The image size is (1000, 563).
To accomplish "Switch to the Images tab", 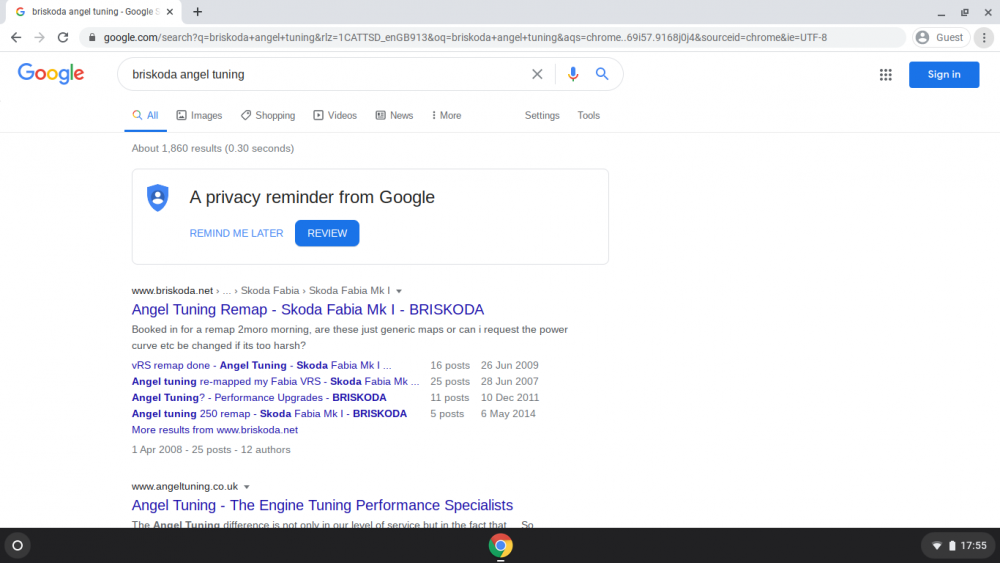I will (x=199, y=115).
